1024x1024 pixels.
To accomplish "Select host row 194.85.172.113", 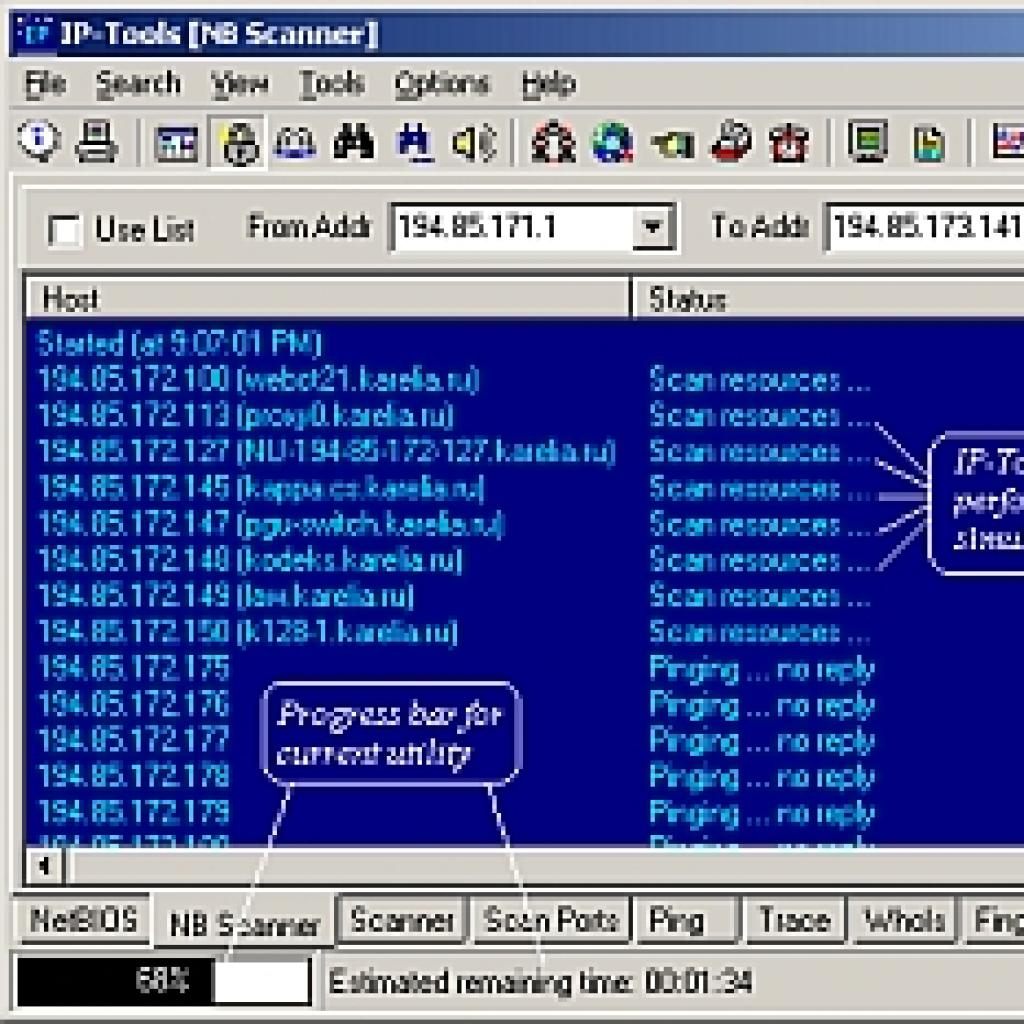I will pyautogui.click(x=246, y=415).
